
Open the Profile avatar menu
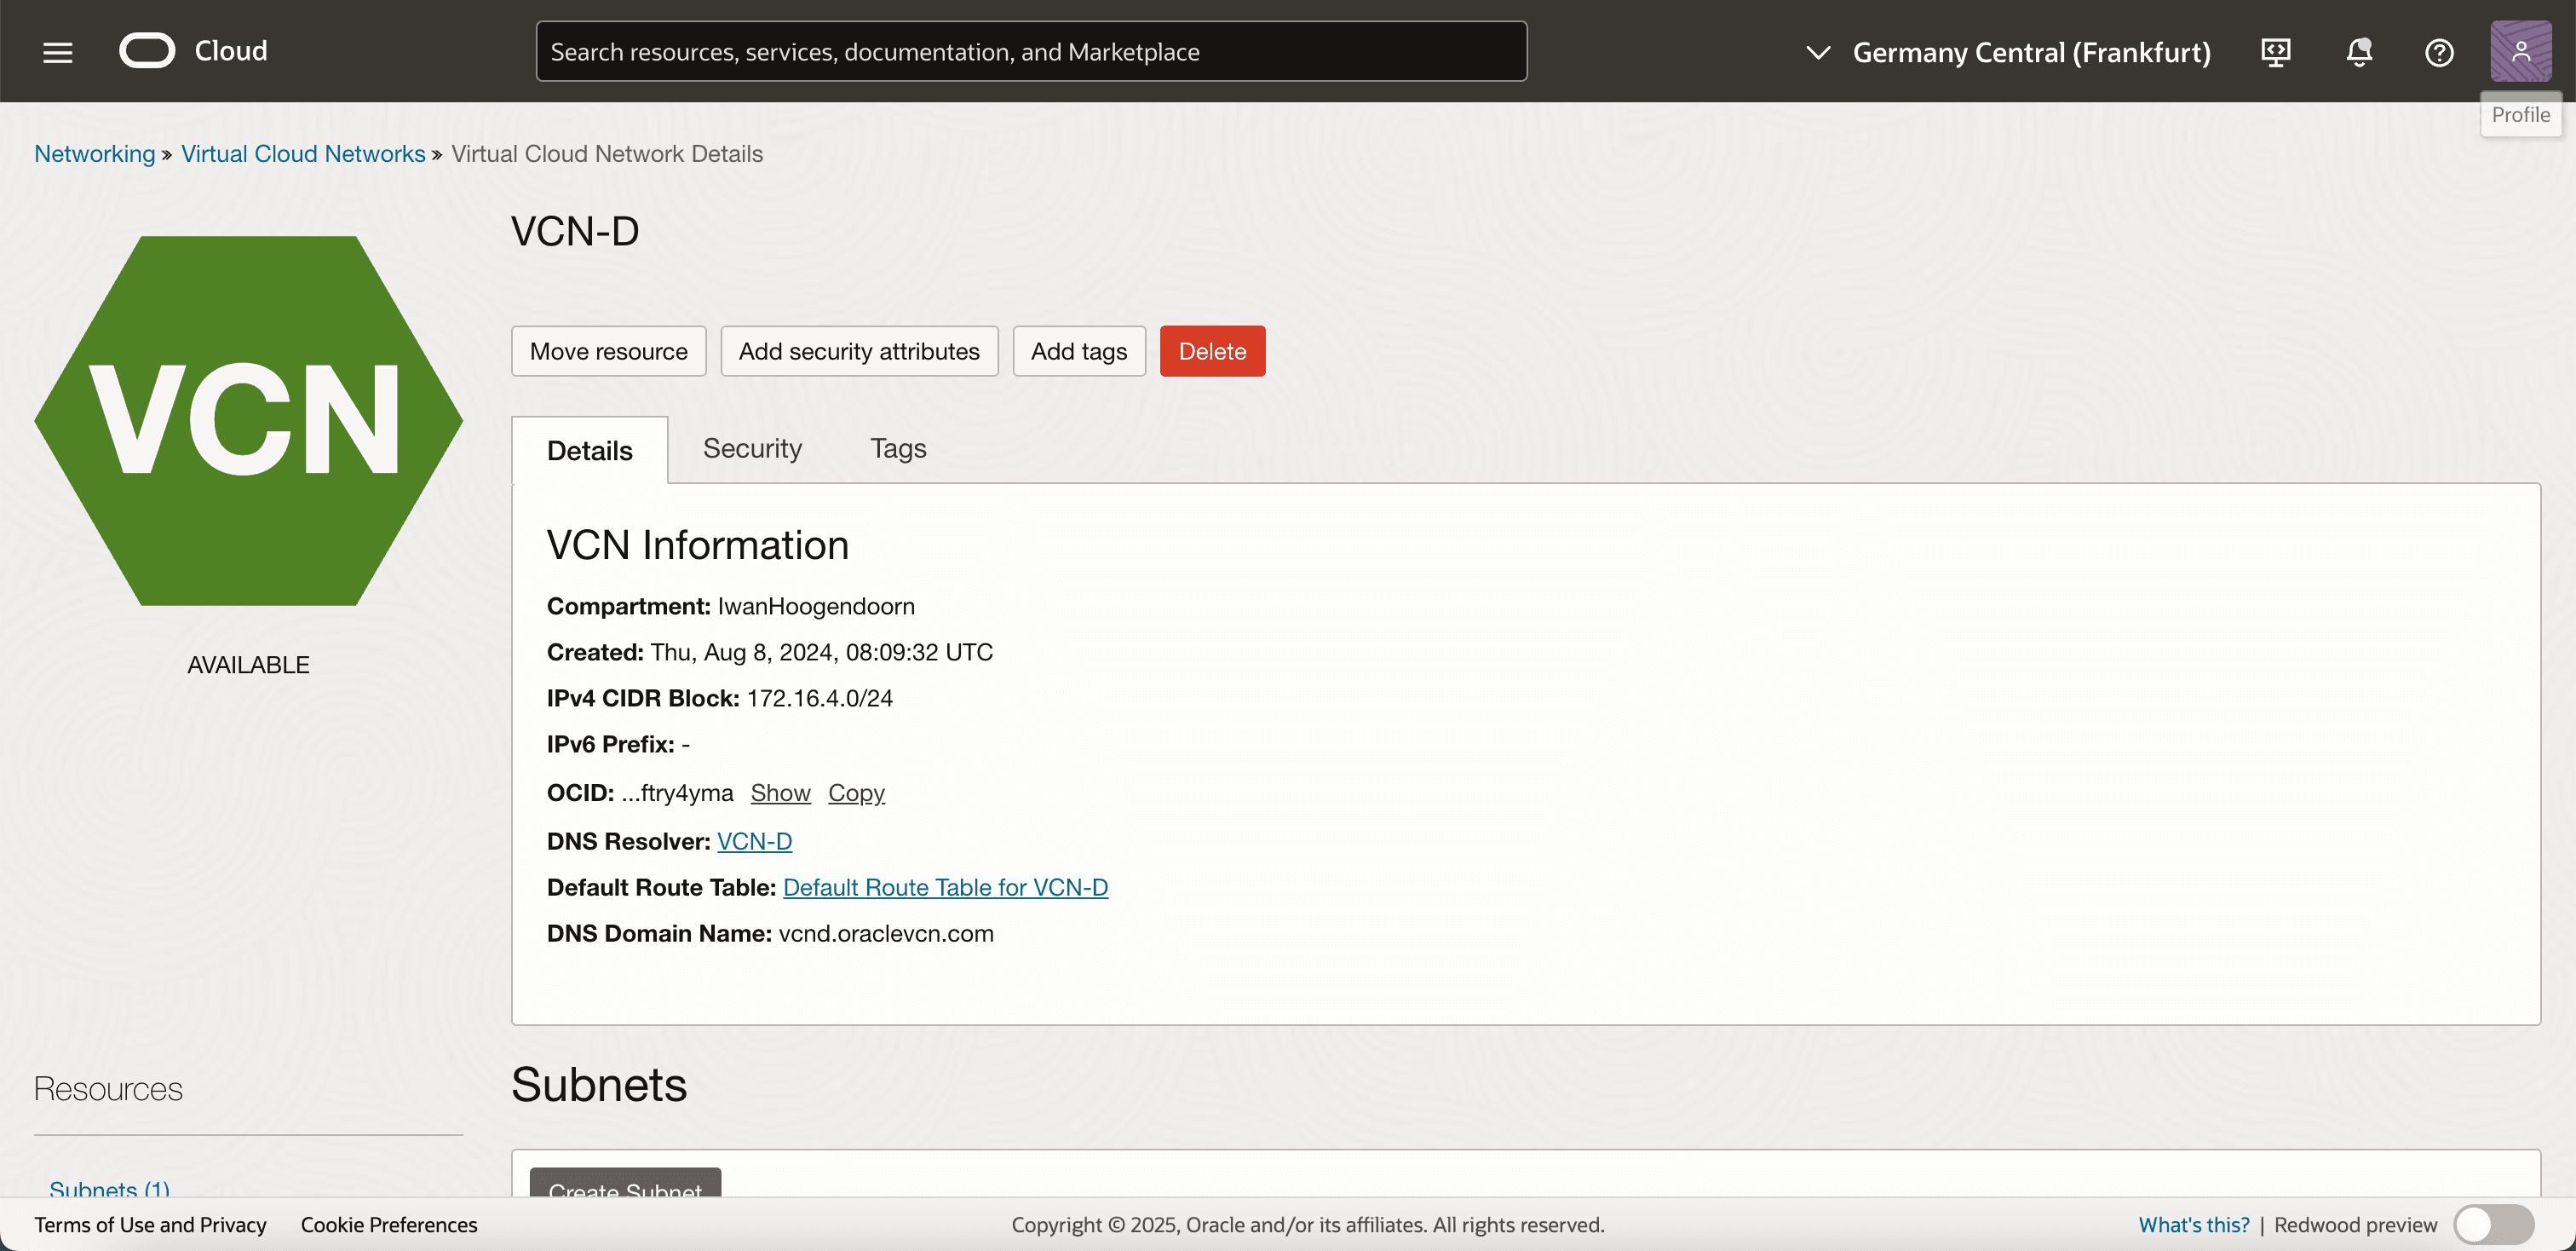pyautogui.click(x=2519, y=52)
